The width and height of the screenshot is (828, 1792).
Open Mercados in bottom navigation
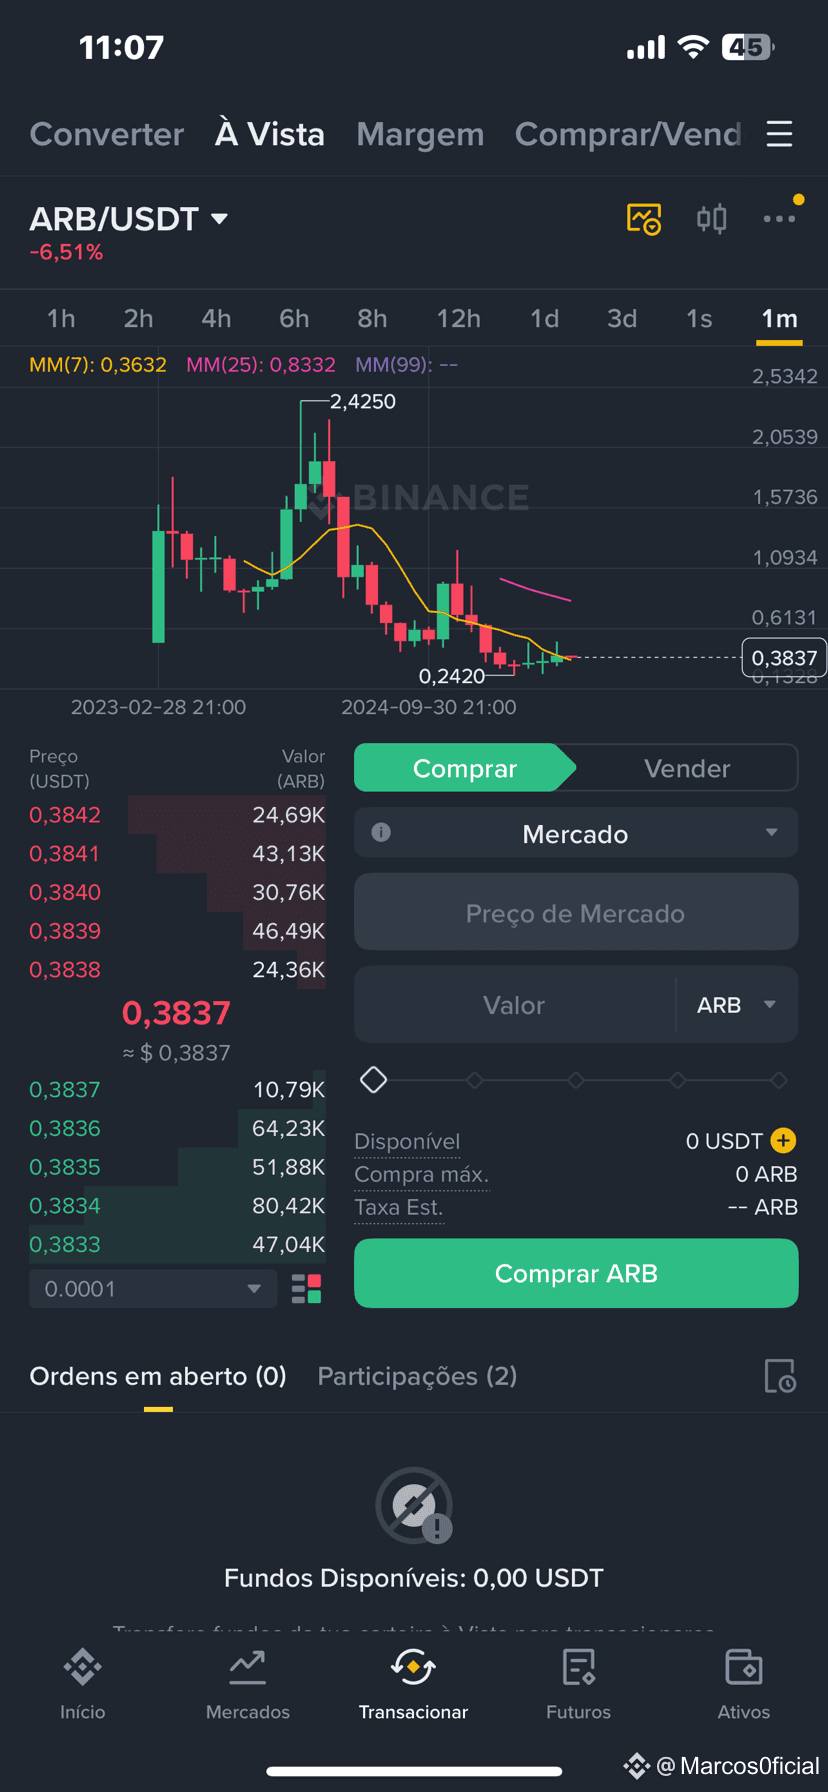pos(248,1685)
